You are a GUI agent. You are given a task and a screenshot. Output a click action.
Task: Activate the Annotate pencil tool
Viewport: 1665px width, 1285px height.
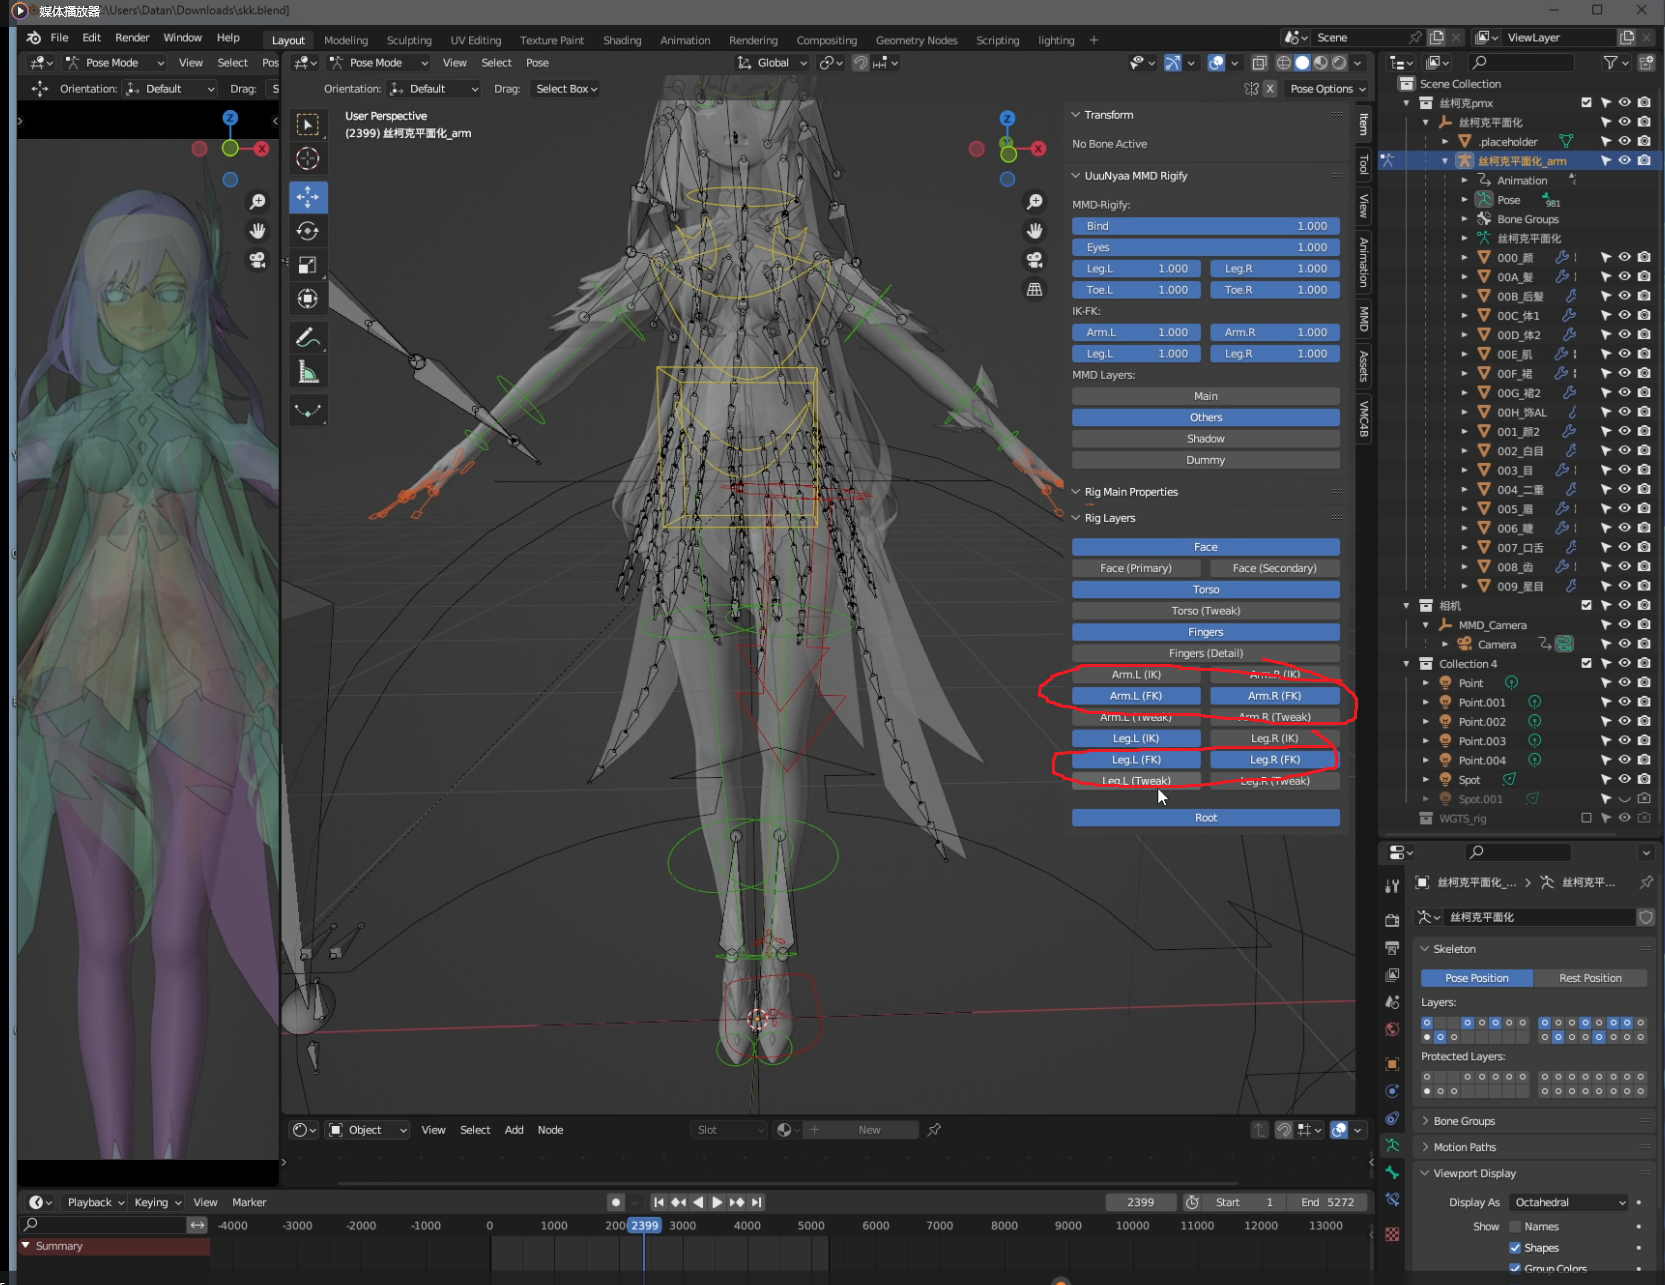pos(308,338)
